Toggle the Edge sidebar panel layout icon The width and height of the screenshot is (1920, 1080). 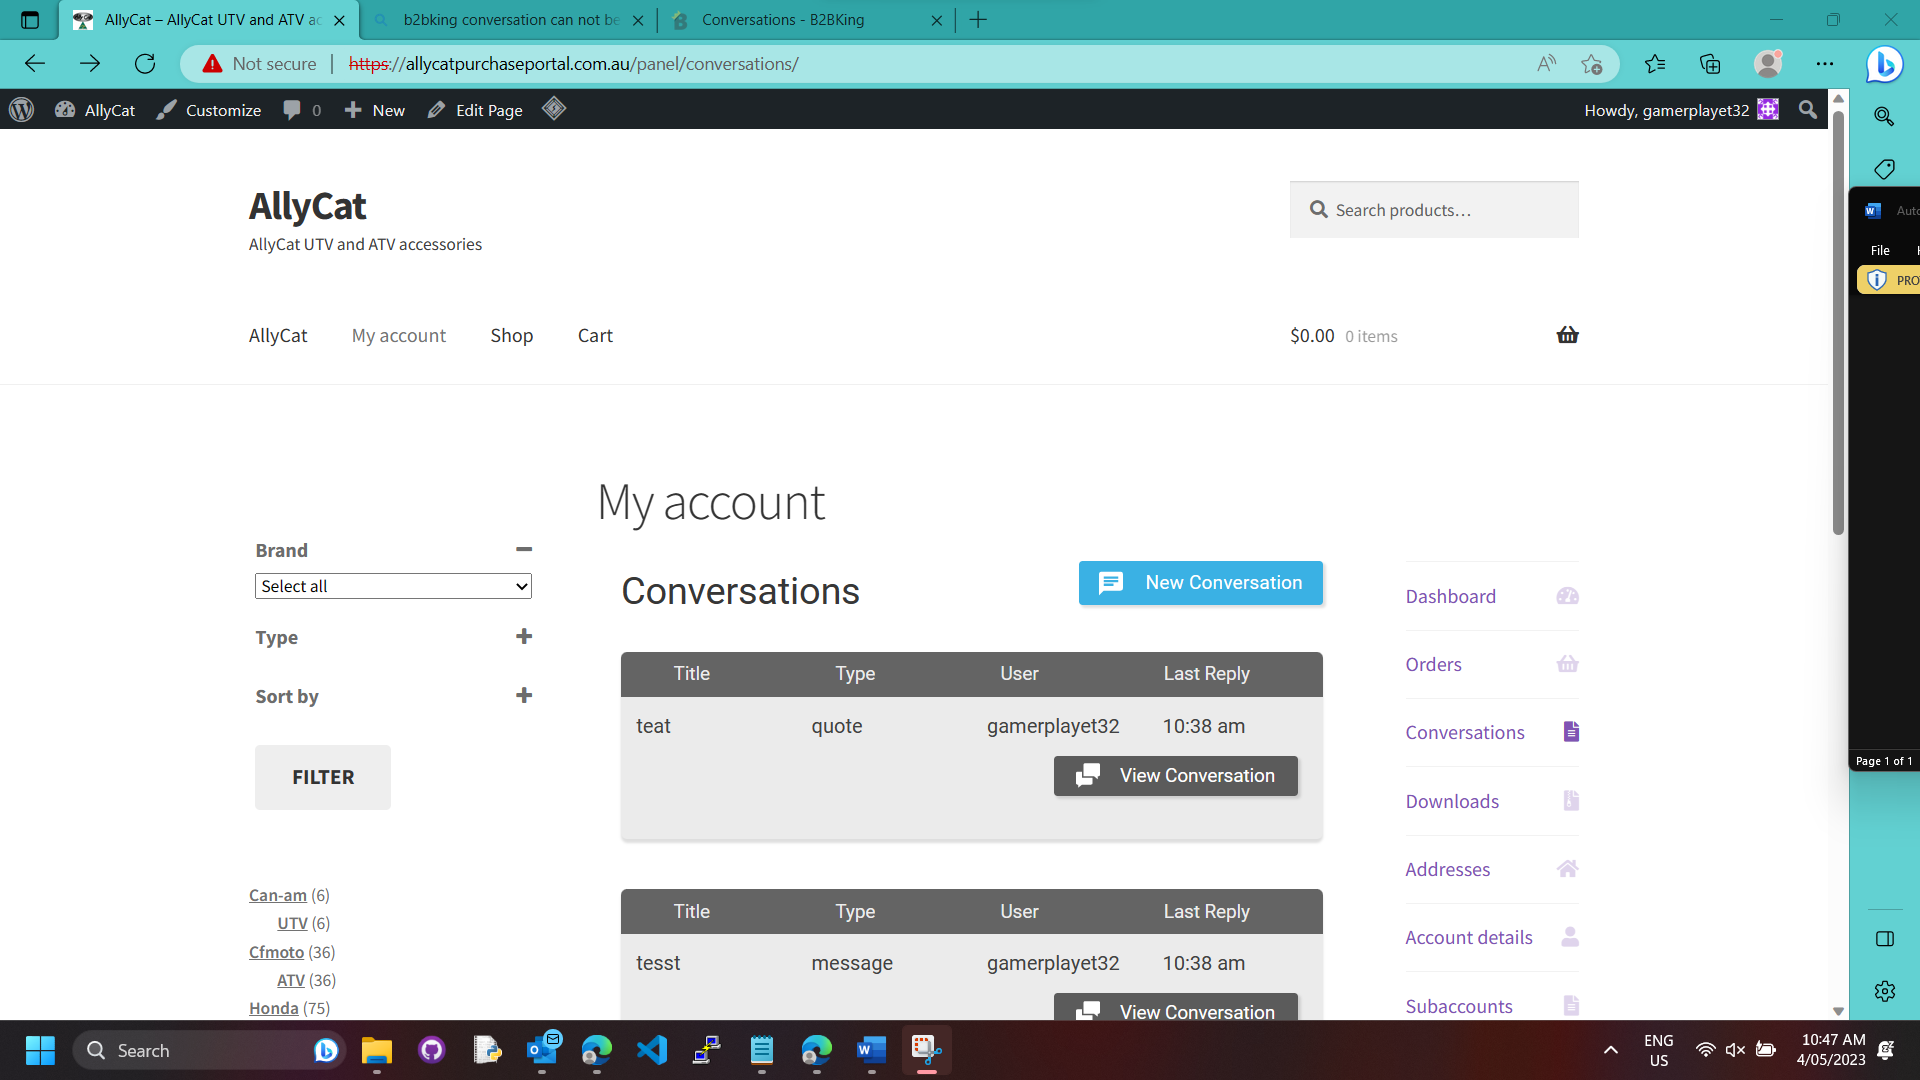(x=1884, y=939)
